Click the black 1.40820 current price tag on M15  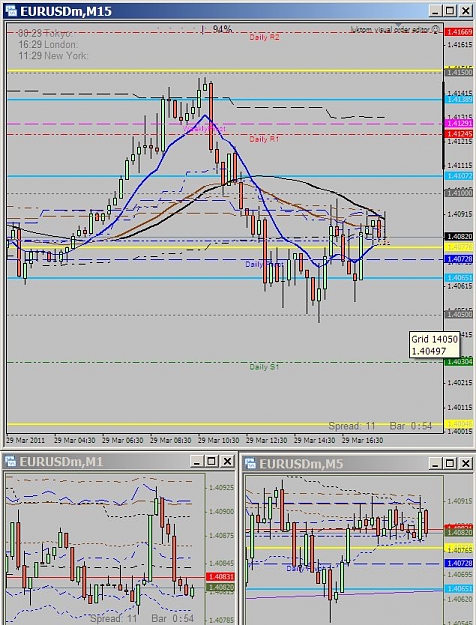tap(459, 237)
